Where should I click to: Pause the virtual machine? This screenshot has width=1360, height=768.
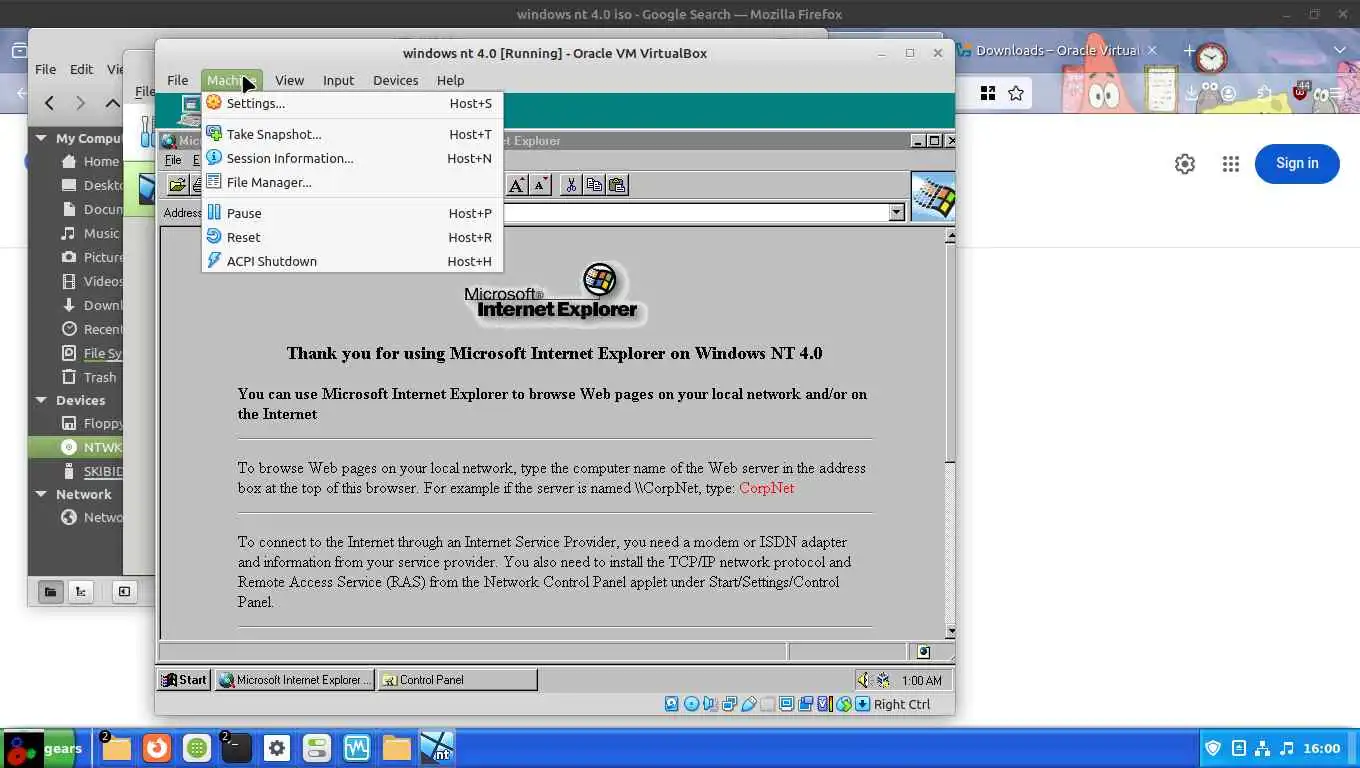pyautogui.click(x=352, y=213)
